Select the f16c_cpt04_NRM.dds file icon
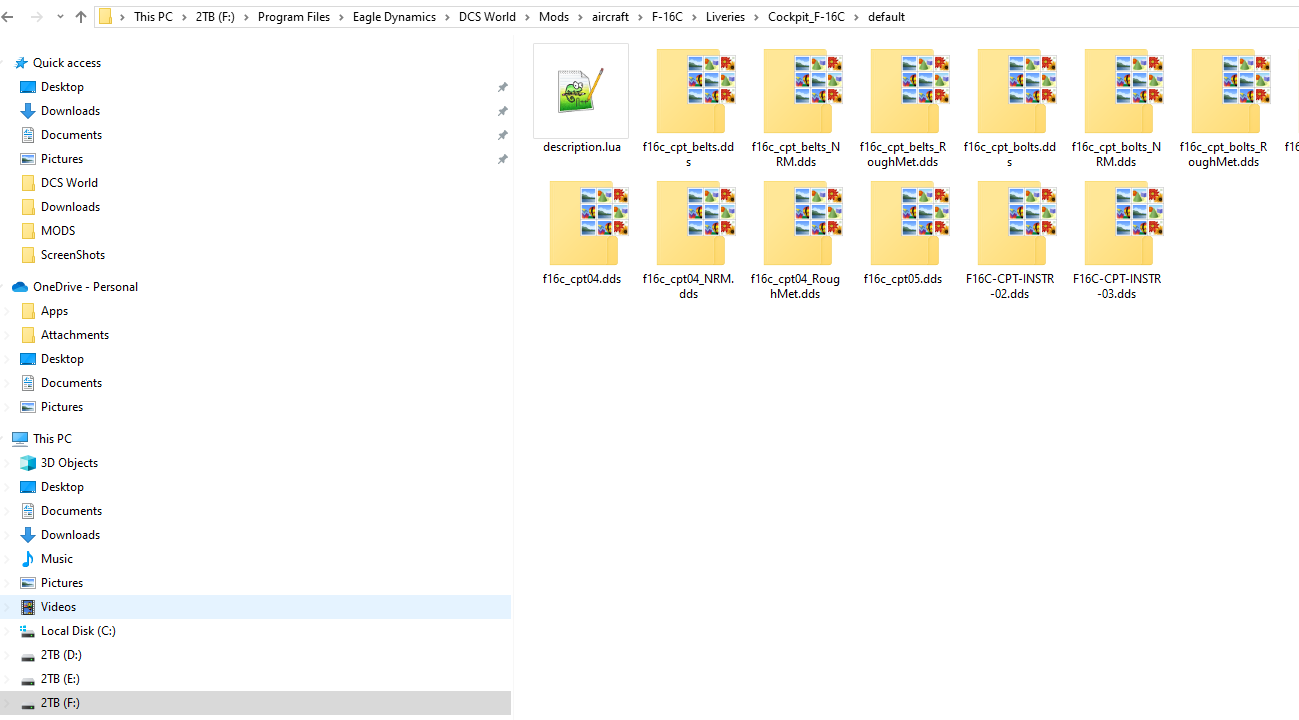The height and width of the screenshot is (720, 1299). point(695,223)
